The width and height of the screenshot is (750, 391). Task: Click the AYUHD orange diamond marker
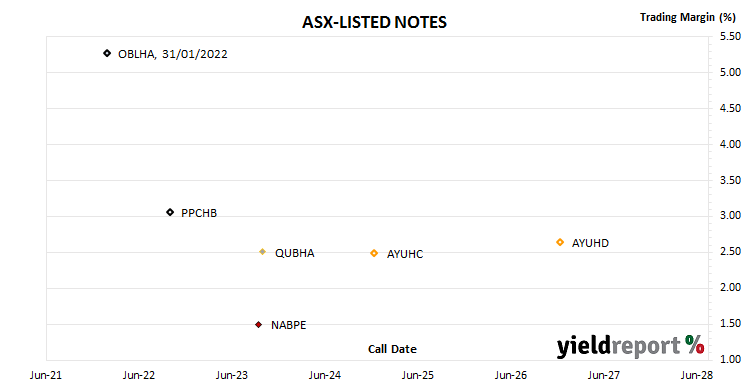tap(560, 242)
